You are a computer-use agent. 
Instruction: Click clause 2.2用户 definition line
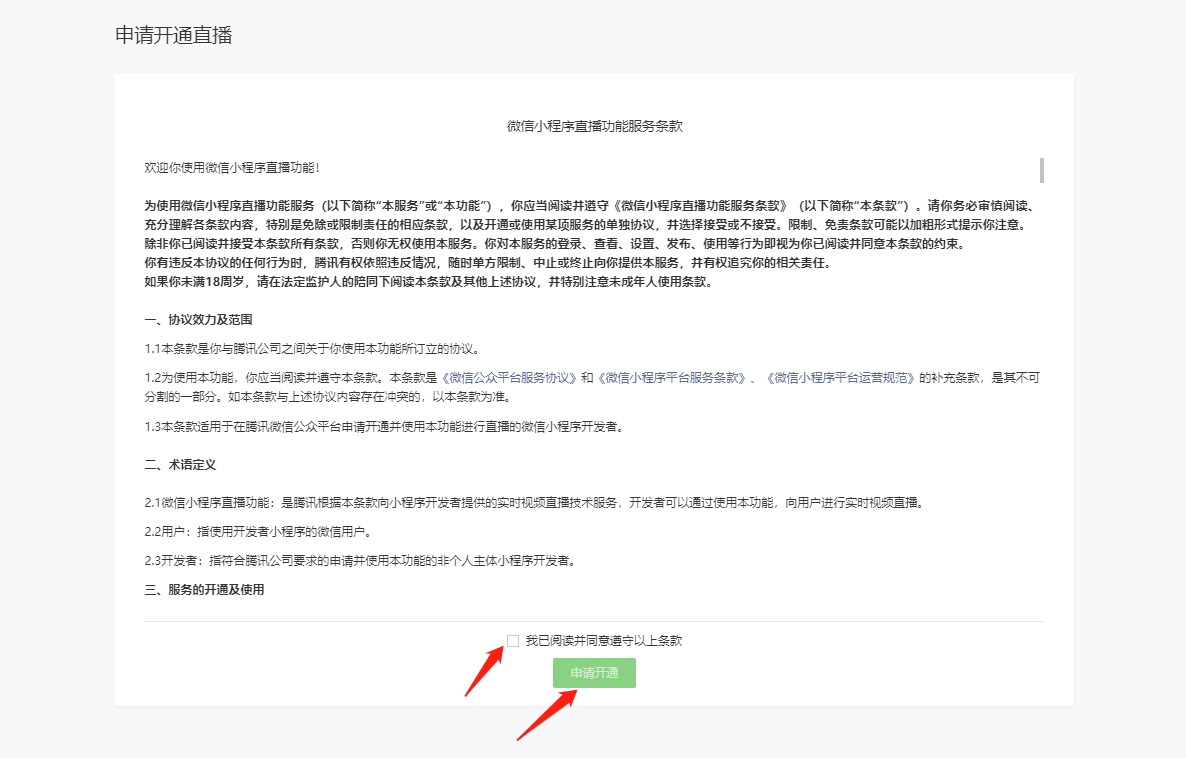pos(259,532)
